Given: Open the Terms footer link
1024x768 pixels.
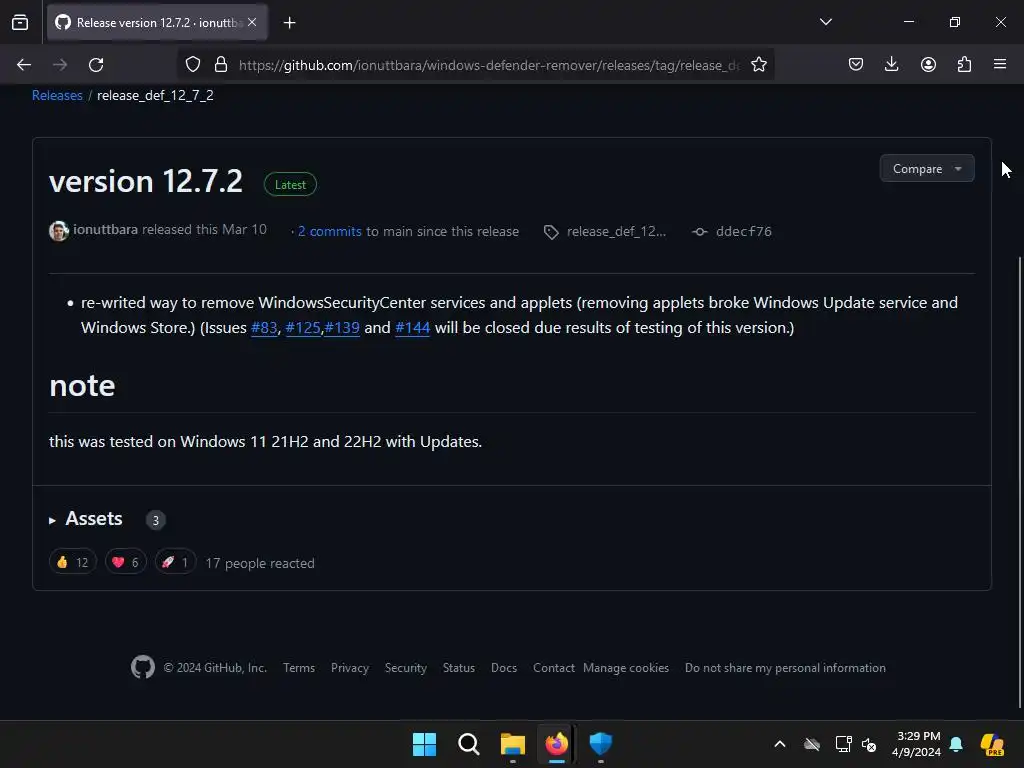Looking at the screenshot, I should [299, 668].
